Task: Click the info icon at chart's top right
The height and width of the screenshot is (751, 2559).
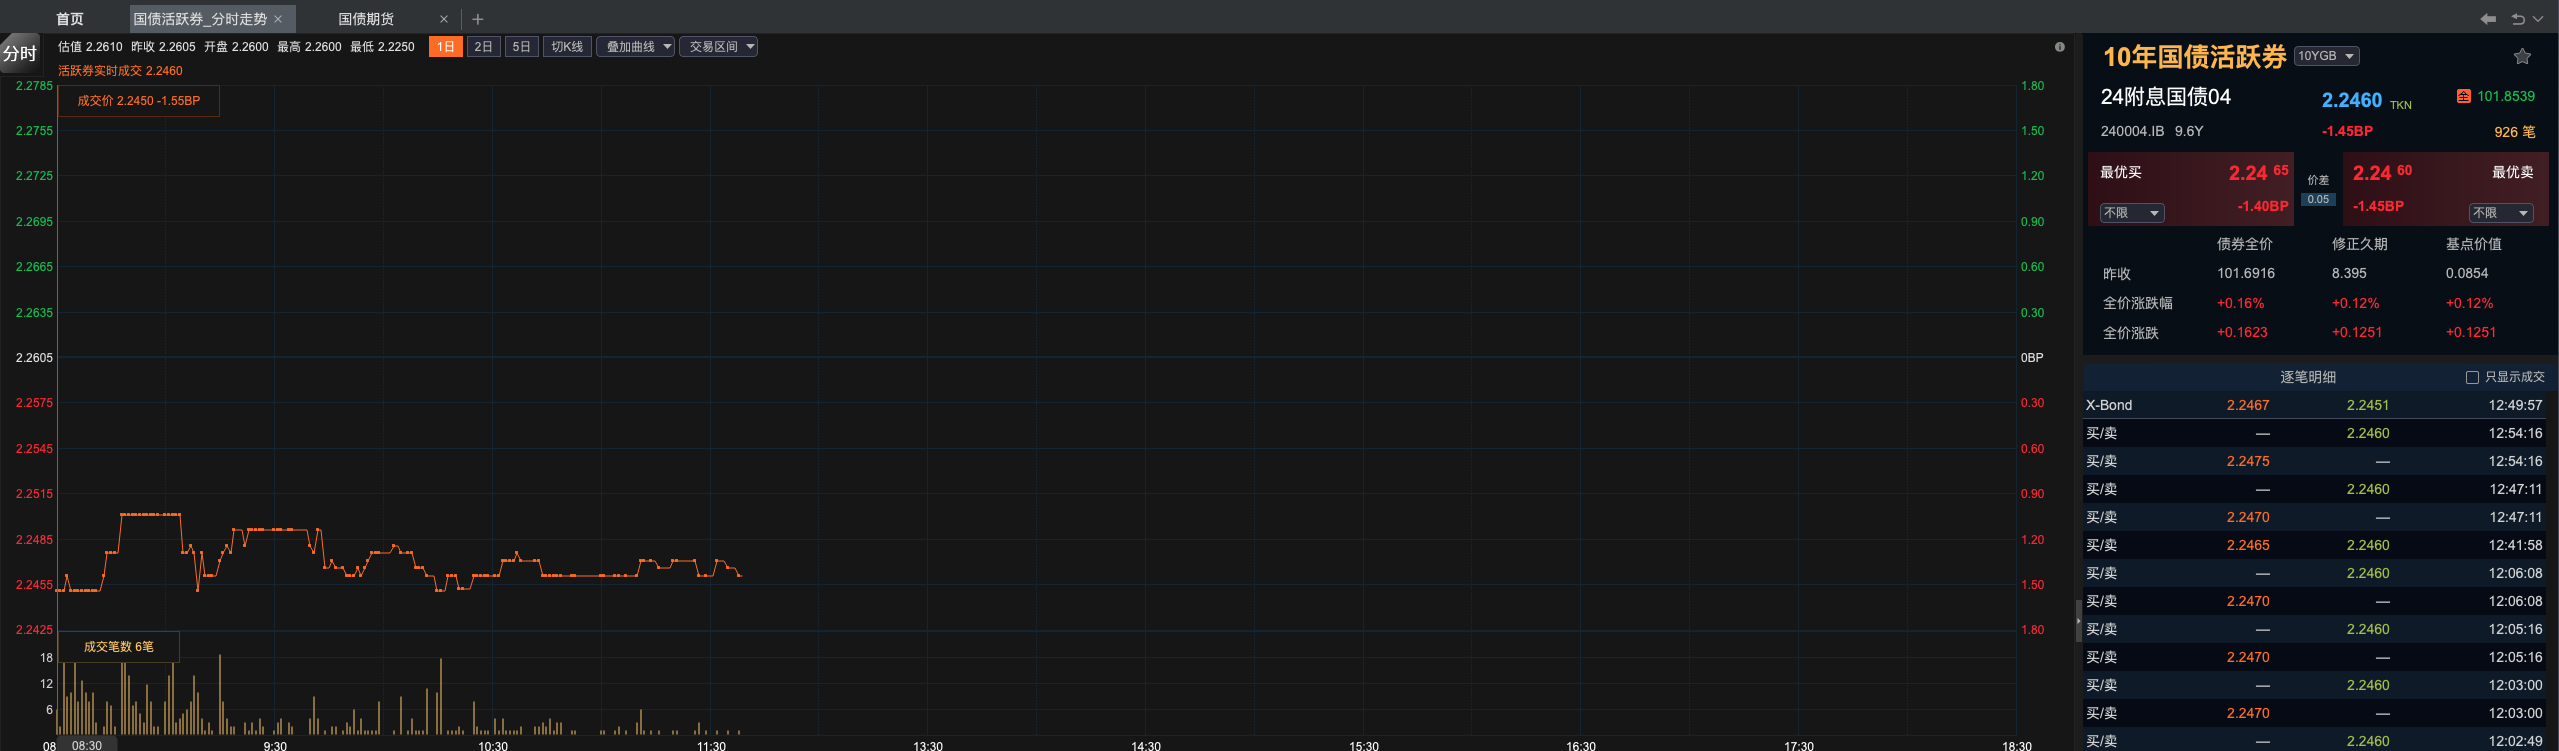Action: 2059,47
